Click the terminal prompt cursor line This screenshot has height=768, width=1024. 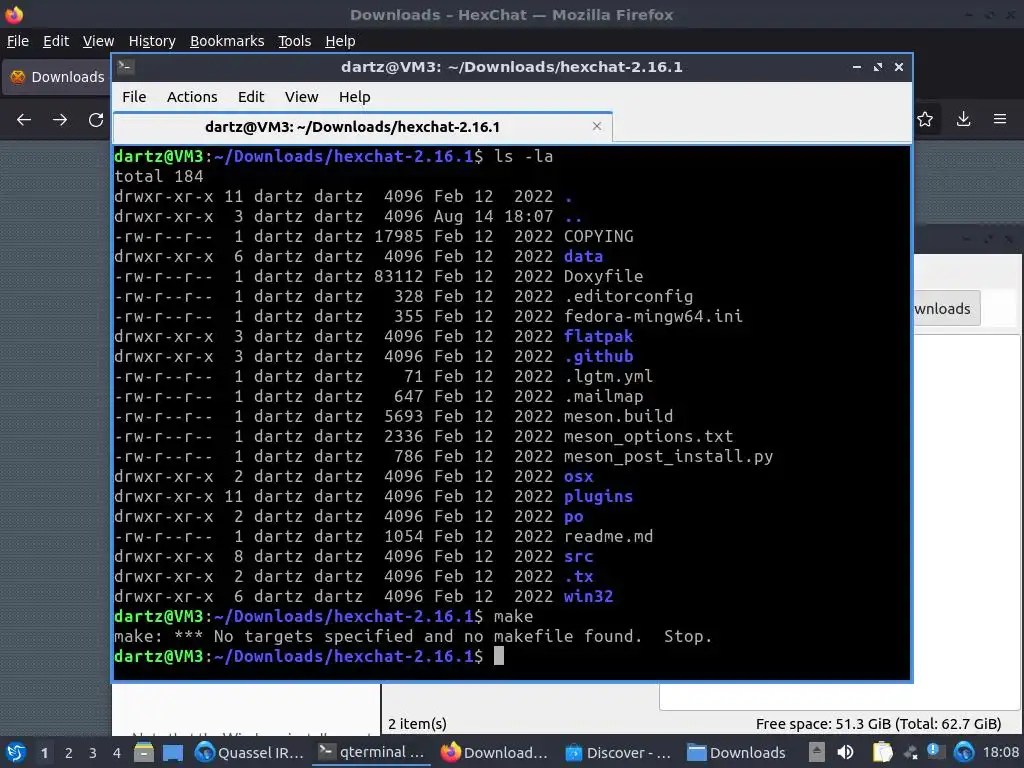[309, 656]
